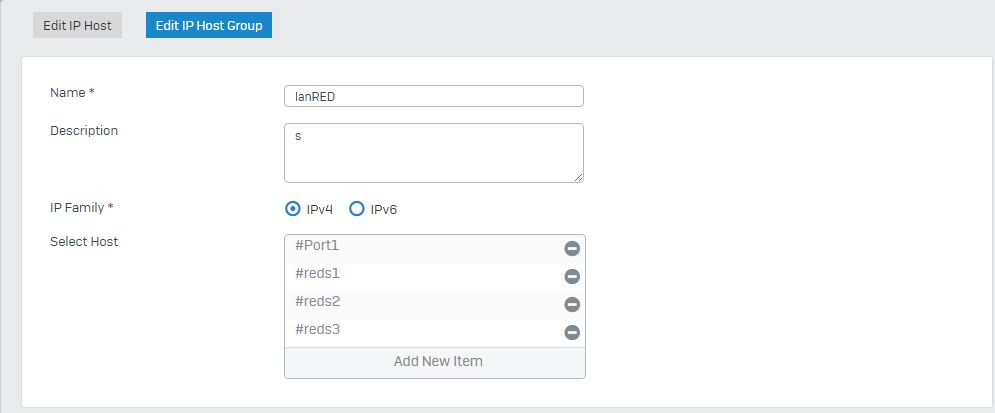Click the IP Family field label
995x413 pixels.
(81, 207)
